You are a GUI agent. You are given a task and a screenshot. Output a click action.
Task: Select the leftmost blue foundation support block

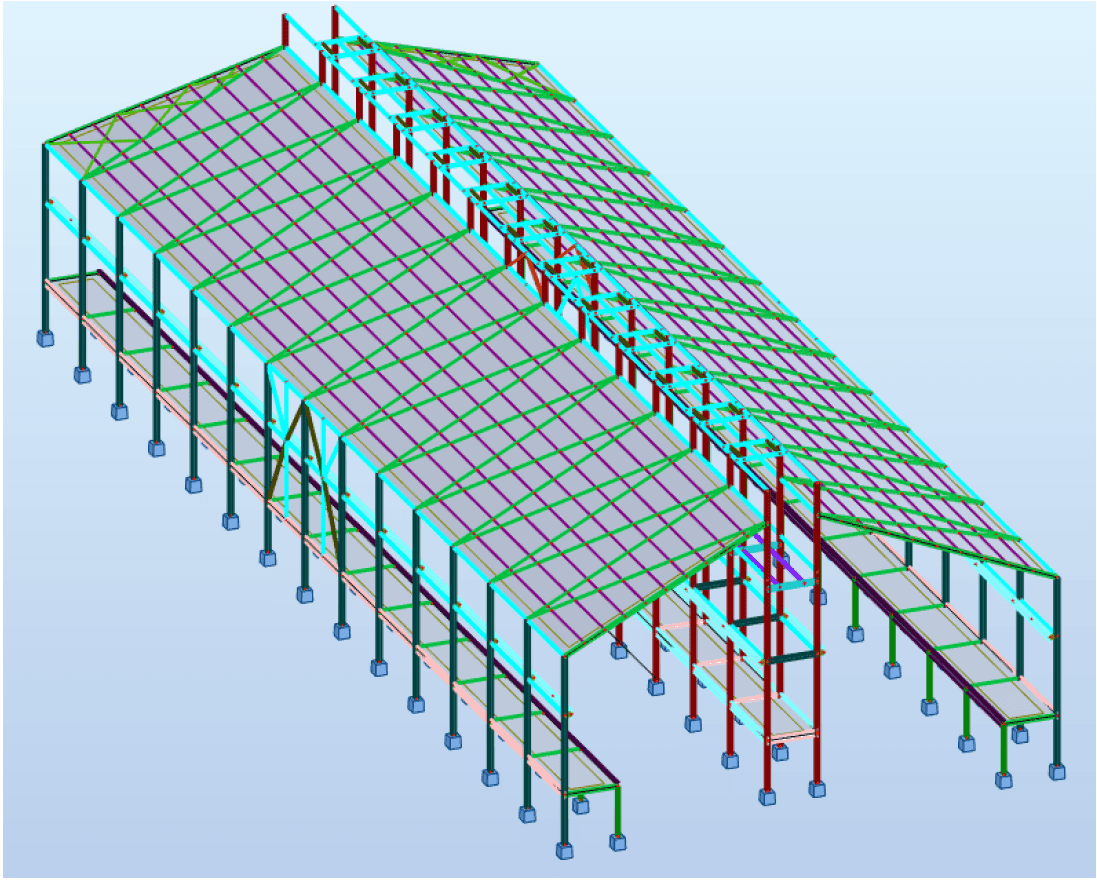click(x=45, y=338)
